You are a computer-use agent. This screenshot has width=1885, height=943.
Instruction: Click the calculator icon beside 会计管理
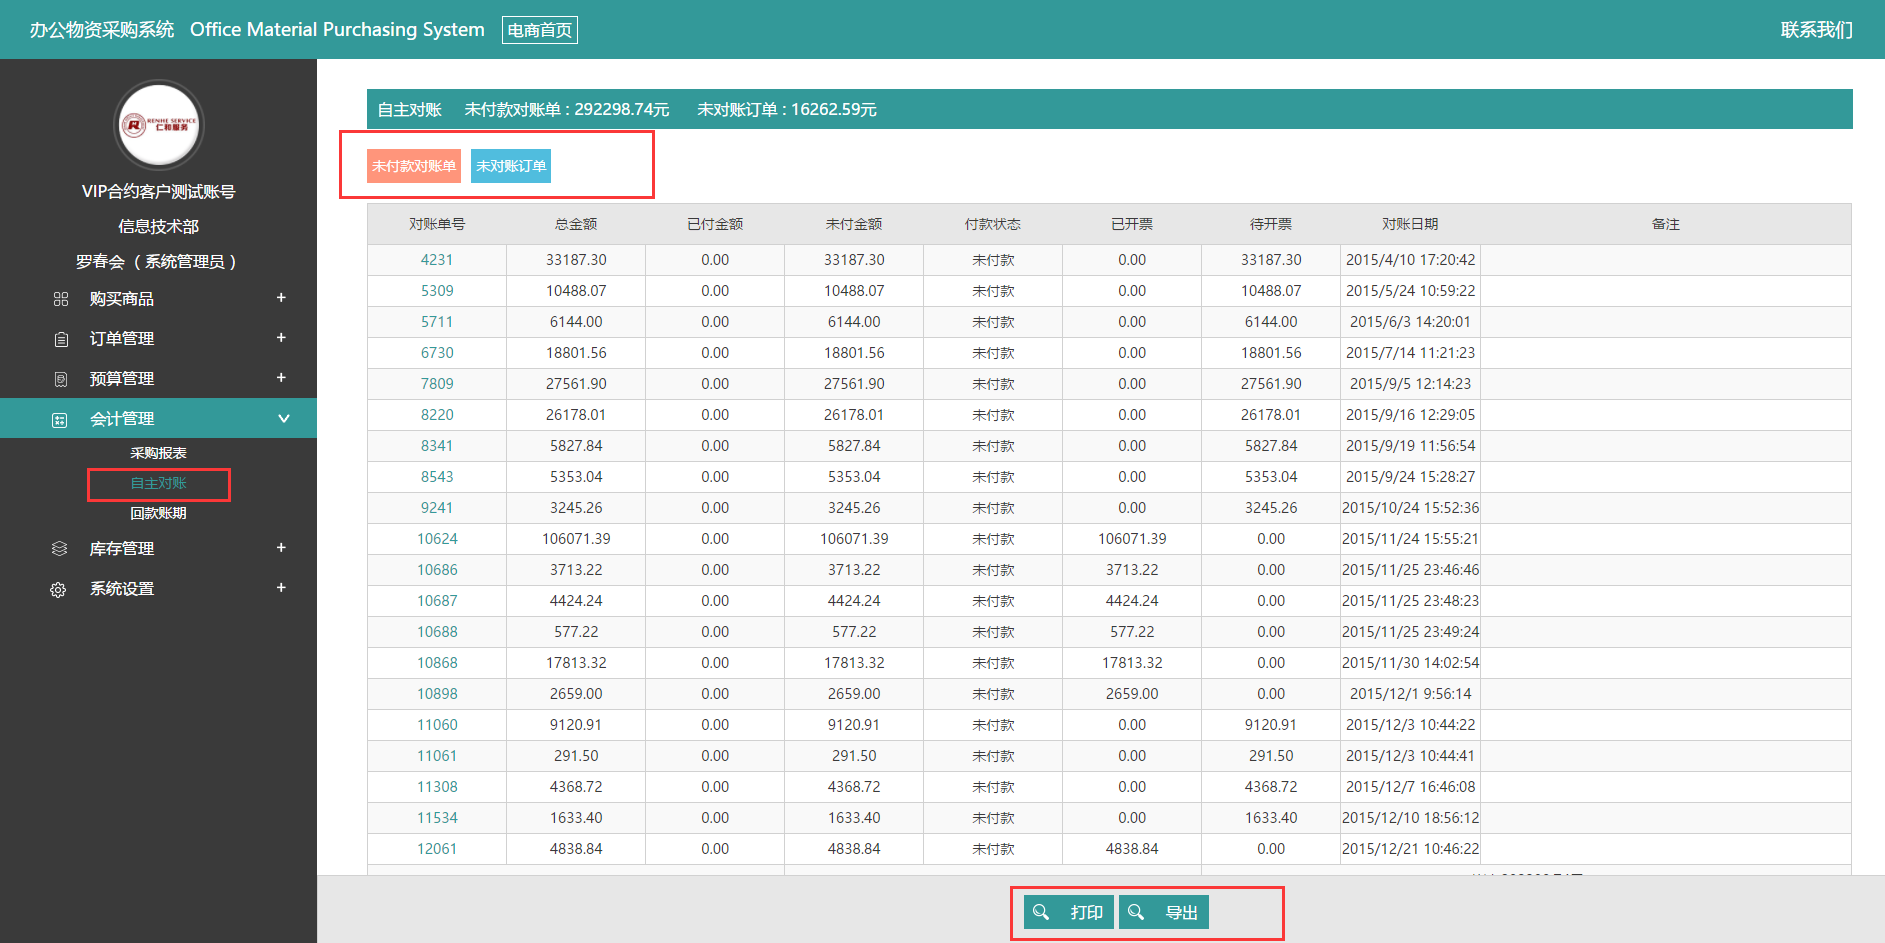tap(60, 420)
